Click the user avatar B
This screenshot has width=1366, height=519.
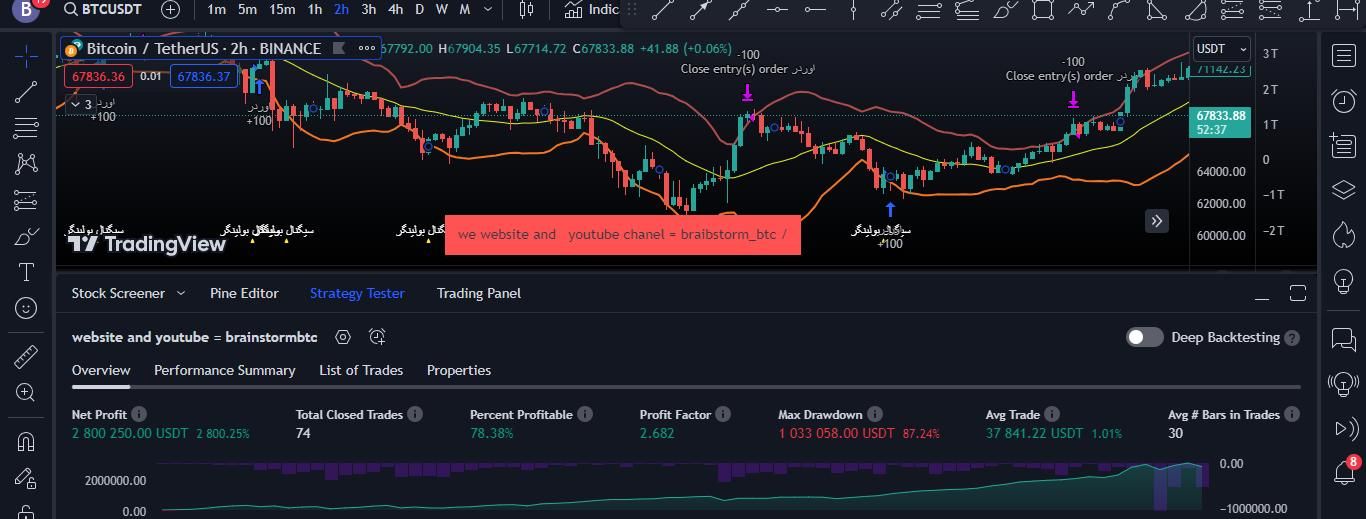click(28, 9)
